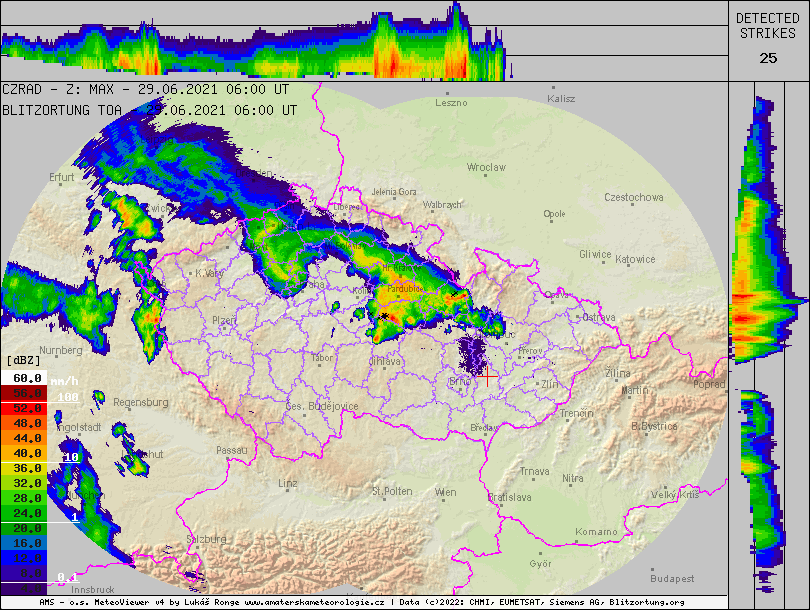Select the 48.0 dBZ orange-red swatch
This screenshot has width=810, height=610.
pos(24,423)
